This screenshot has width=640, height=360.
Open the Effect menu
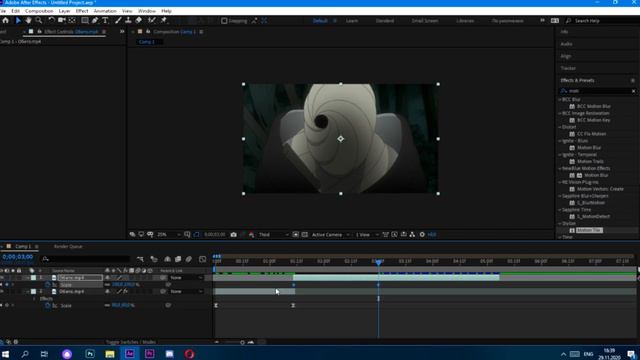pyautogui.click(x=82, y=11)
